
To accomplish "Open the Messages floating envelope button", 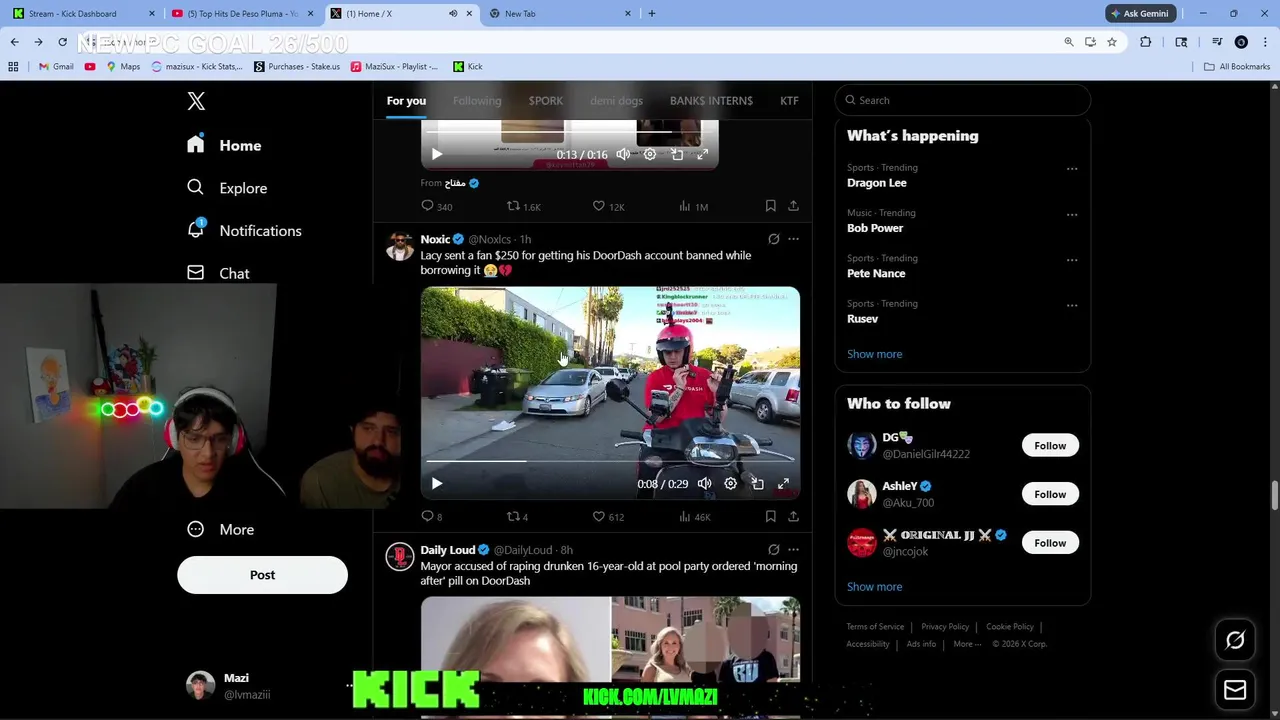I will coord(1235,690).
